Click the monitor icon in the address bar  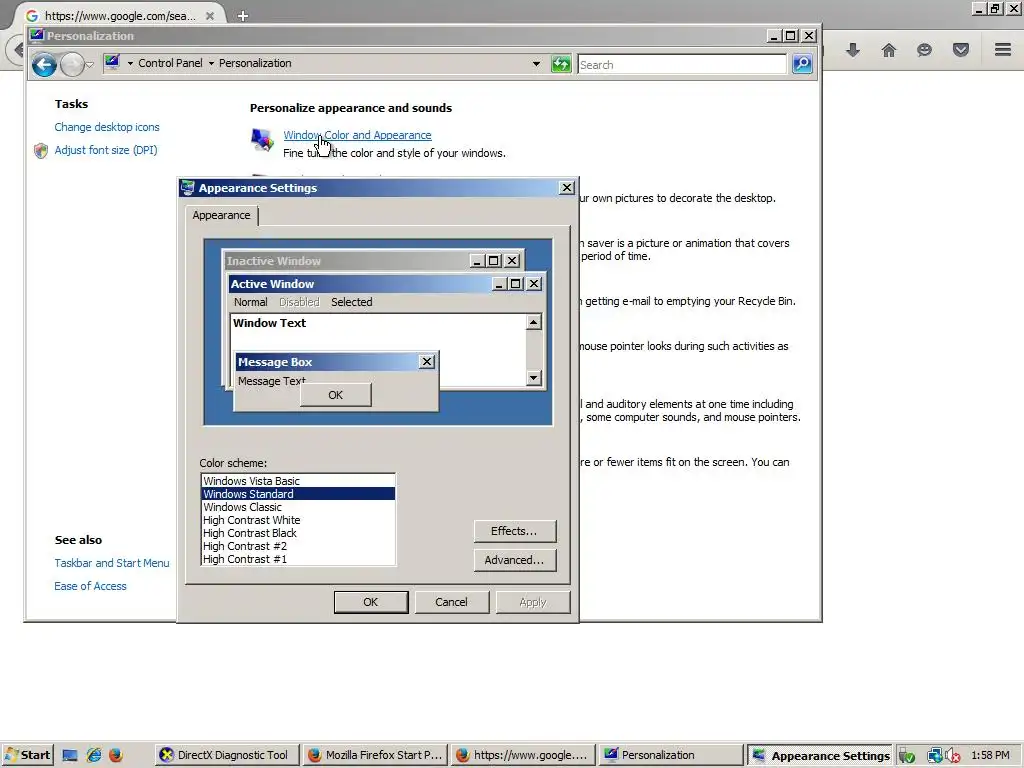pos(112,63)
